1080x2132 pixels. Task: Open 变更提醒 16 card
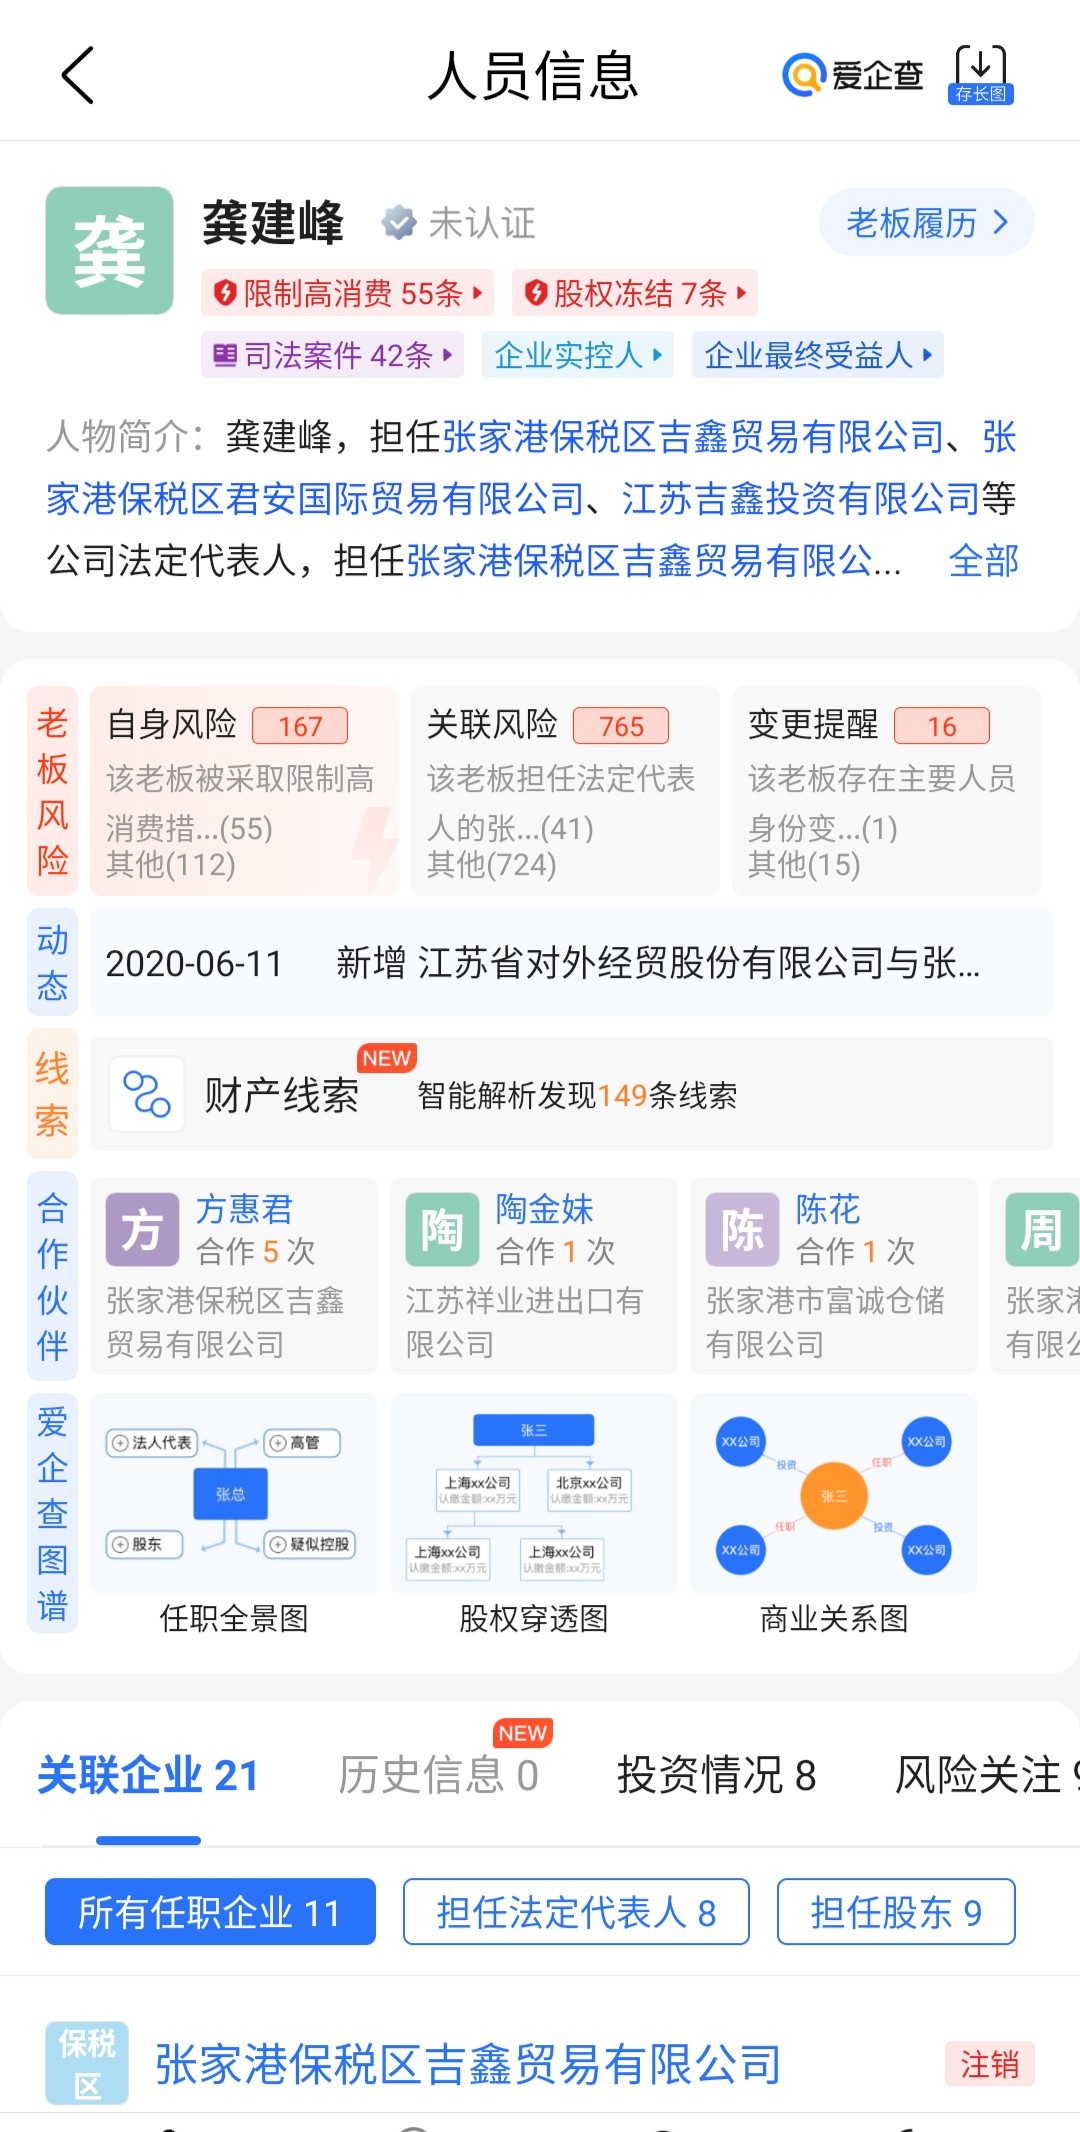[886, 790]
